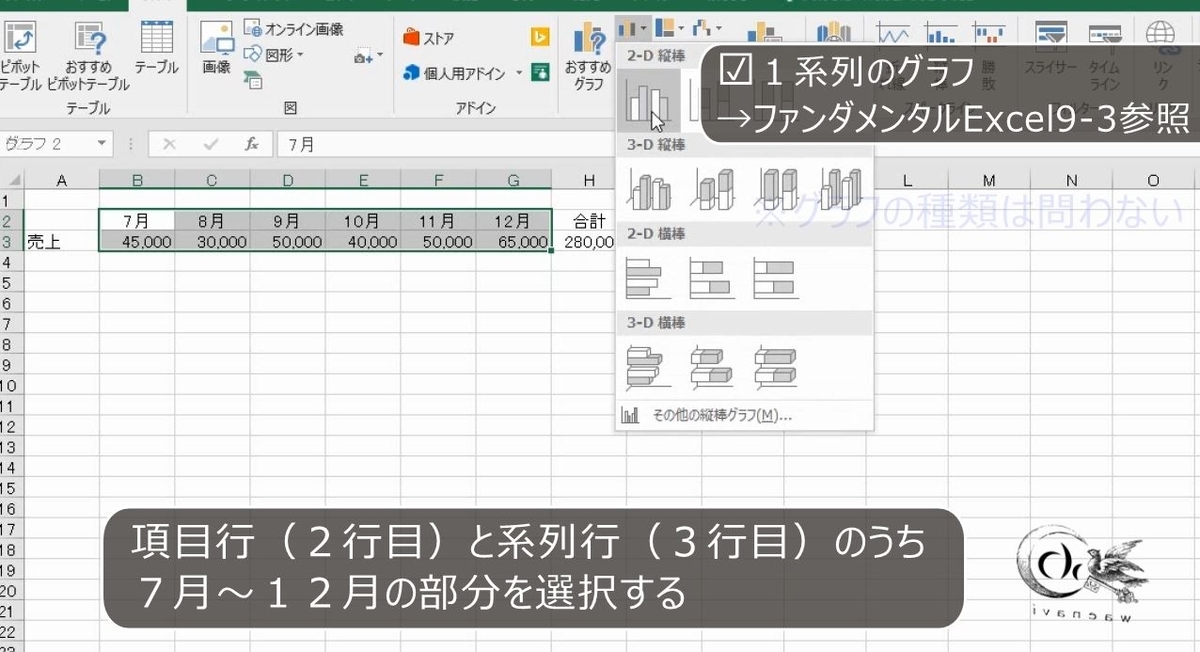Open おすすめグラフ recommended charts
This screenshot has height=652, width=1200.
pos(588,56)
